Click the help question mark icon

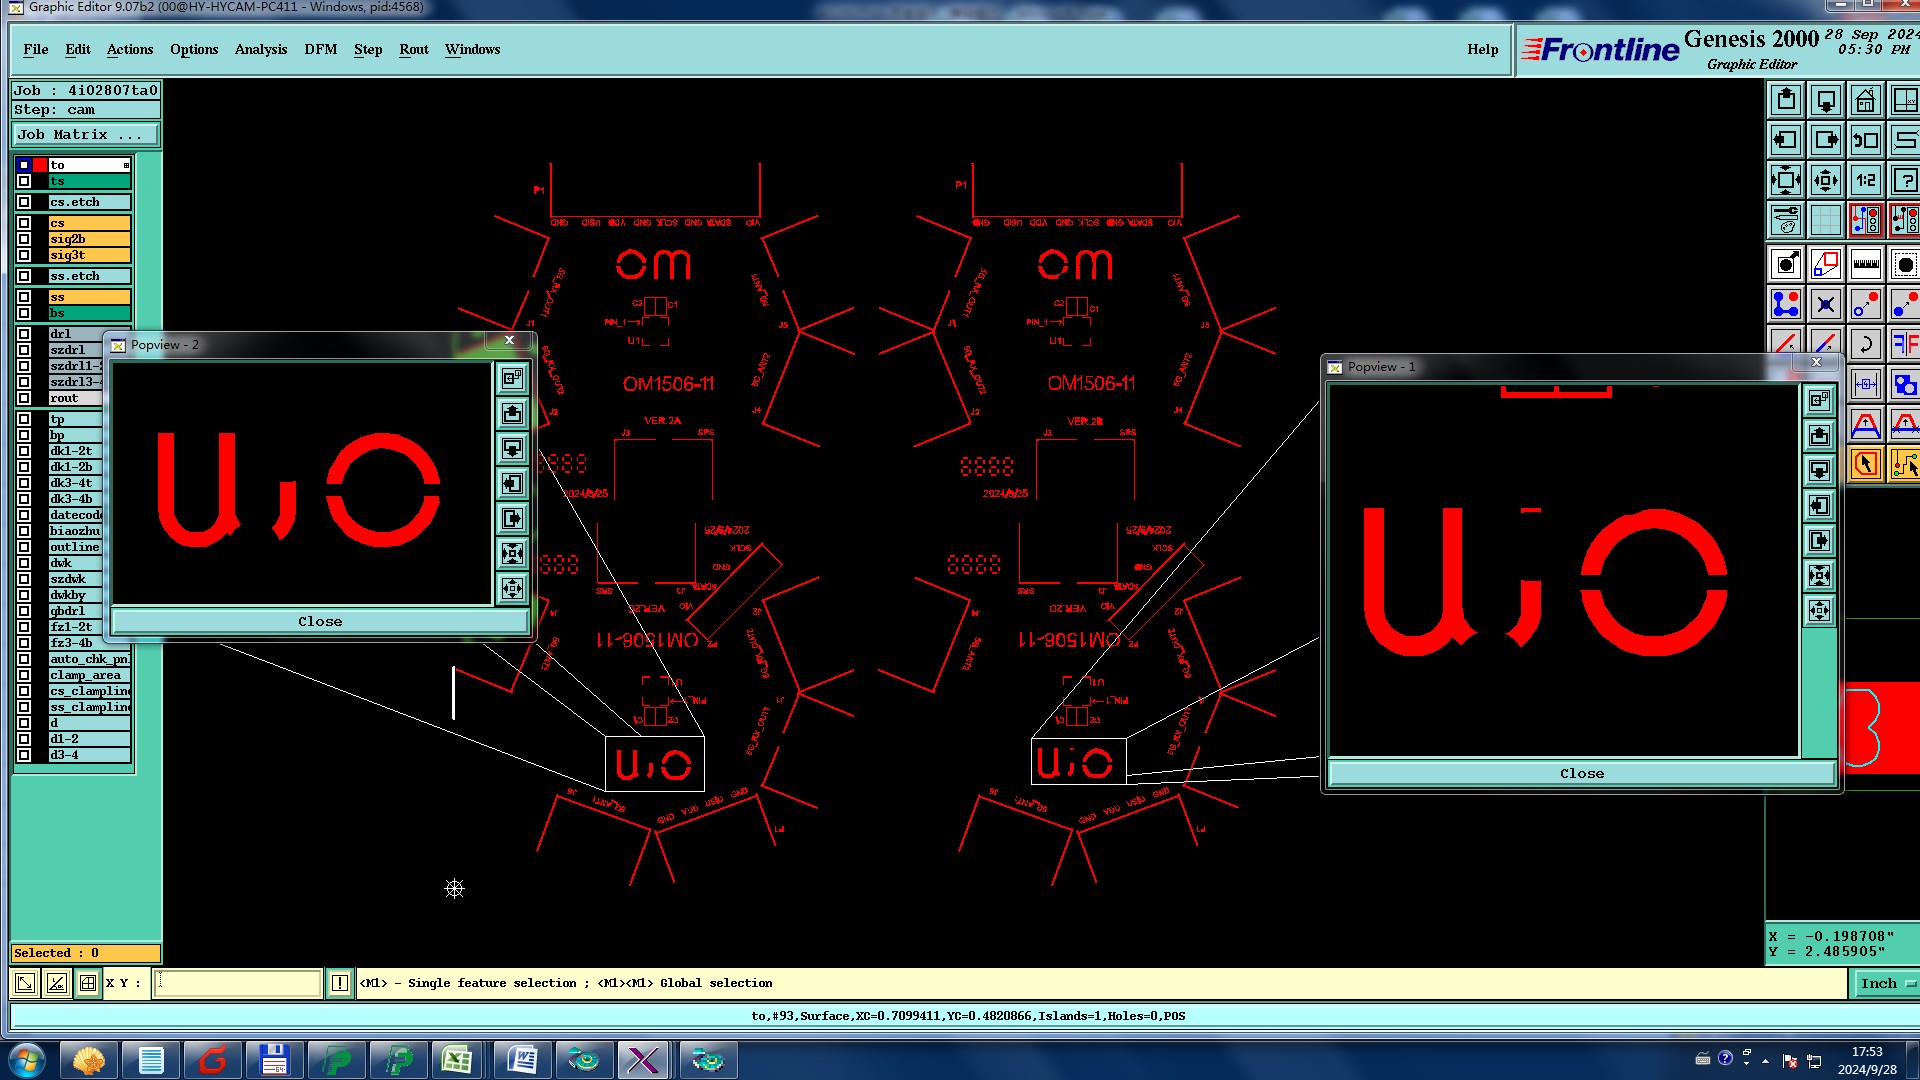(1905, 181)
